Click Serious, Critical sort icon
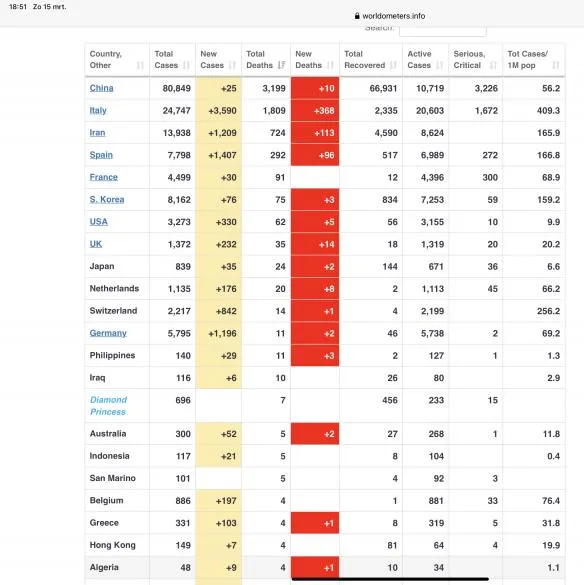Image resolution: width=584 pixels, height=585 pixels. [493, 65]
